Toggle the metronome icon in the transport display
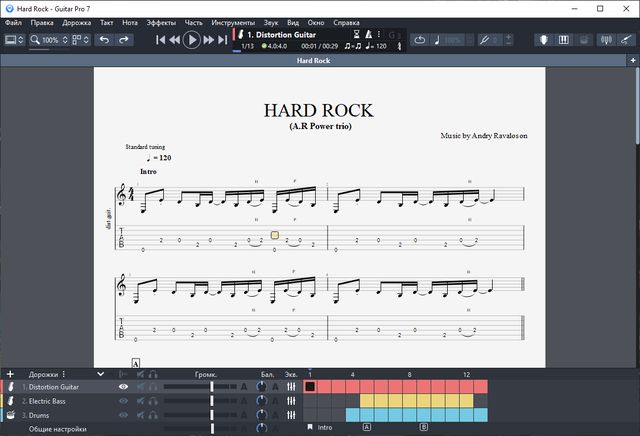Image resolution: width=640 pixels, height=436 pixels. (368, 34)
